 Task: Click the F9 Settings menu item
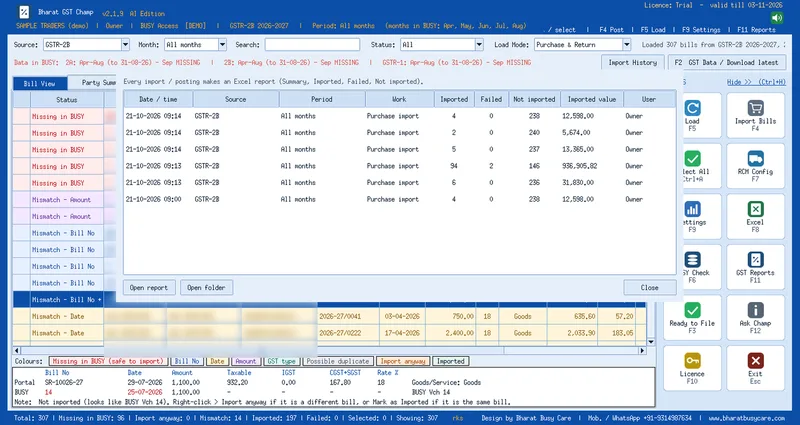701,30
